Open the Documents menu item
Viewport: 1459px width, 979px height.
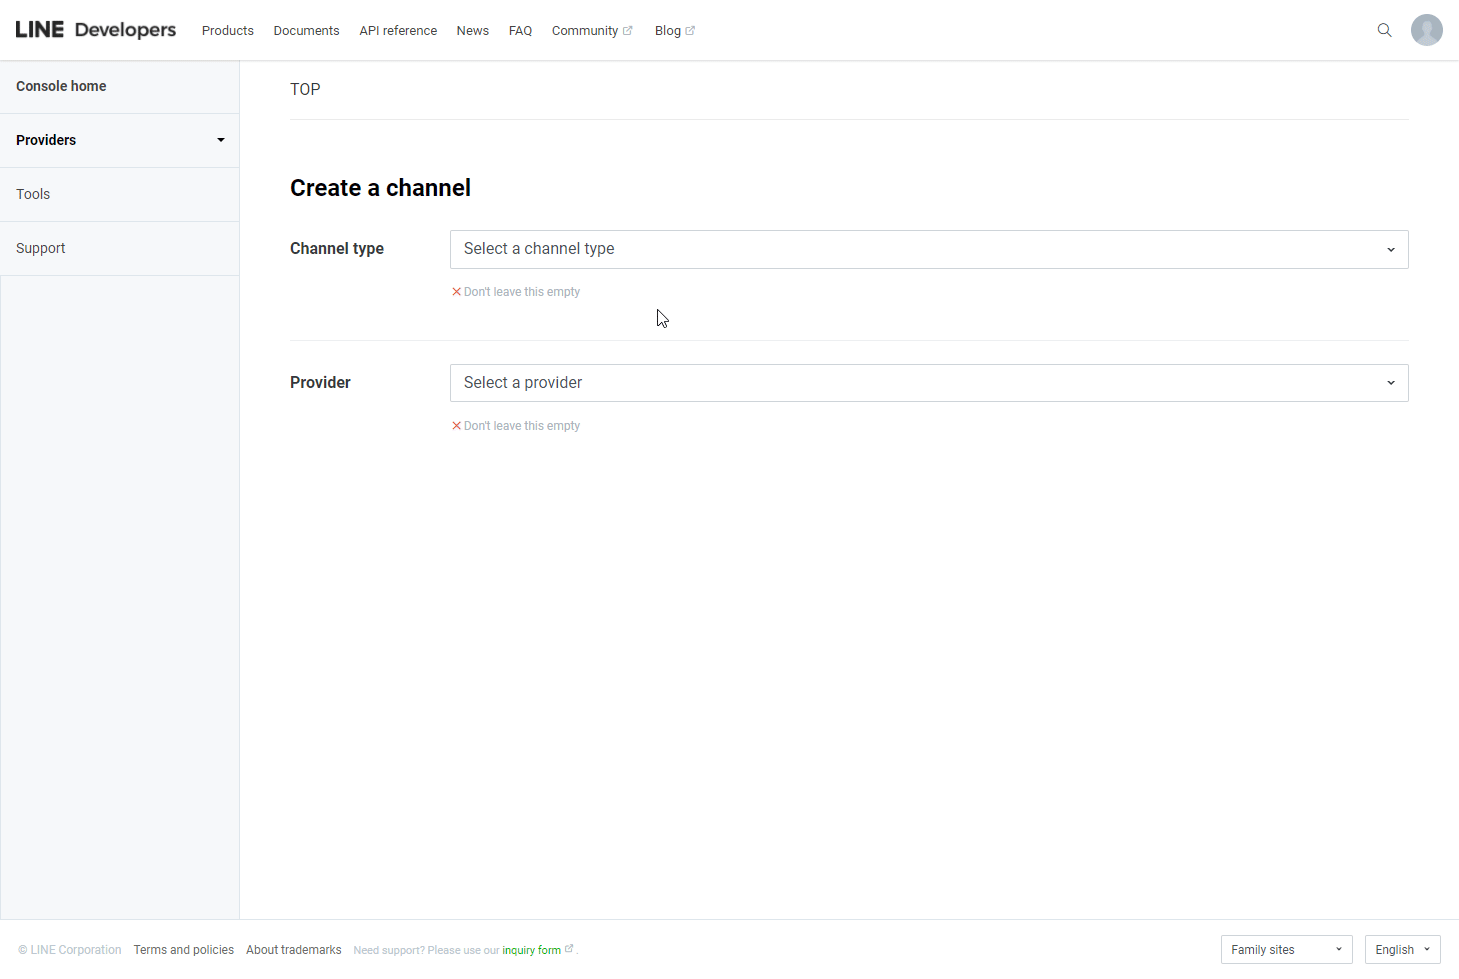click(x=307, y=31)
